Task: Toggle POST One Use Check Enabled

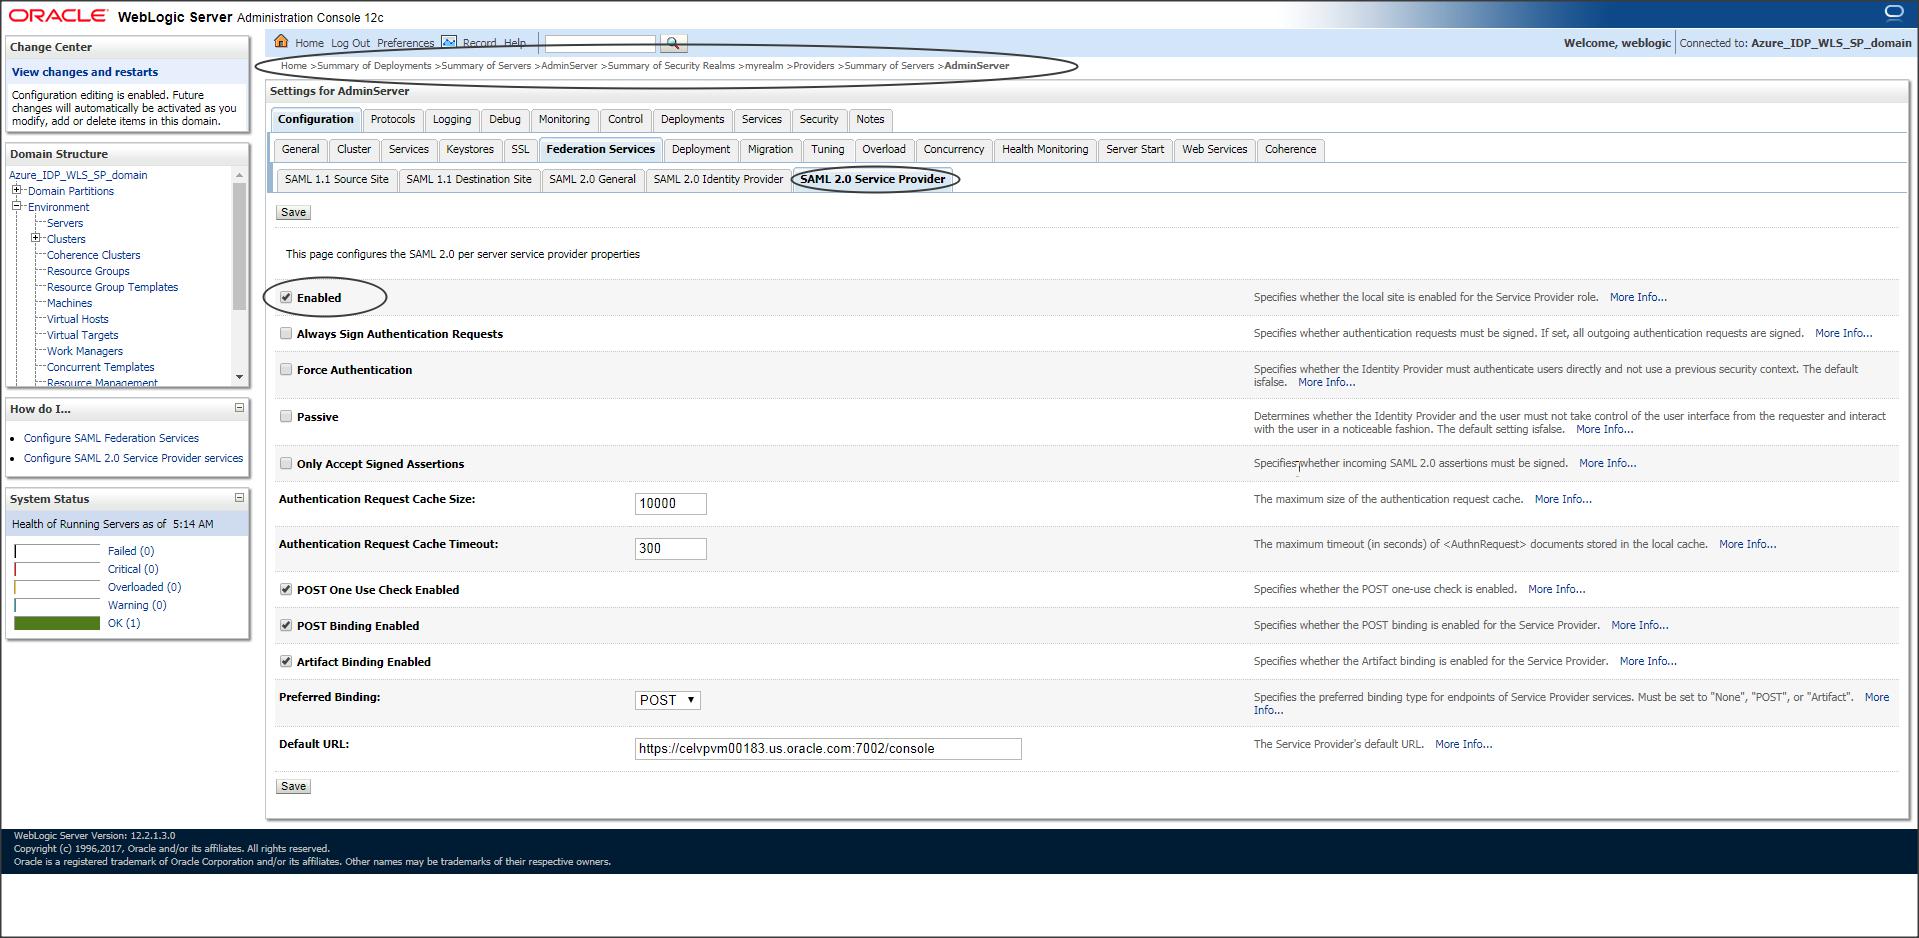Action: tap(286, 589)
